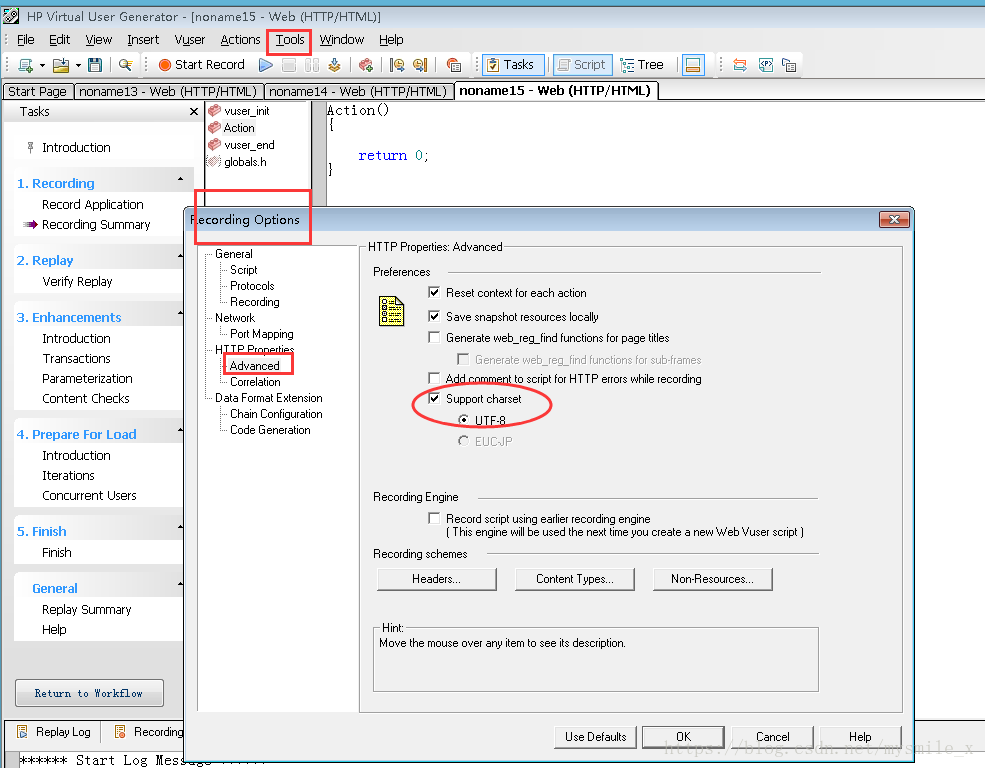Select vuser_init in the script tree
This screenshot has height=768, width=985.
click(x=246, y=111)
